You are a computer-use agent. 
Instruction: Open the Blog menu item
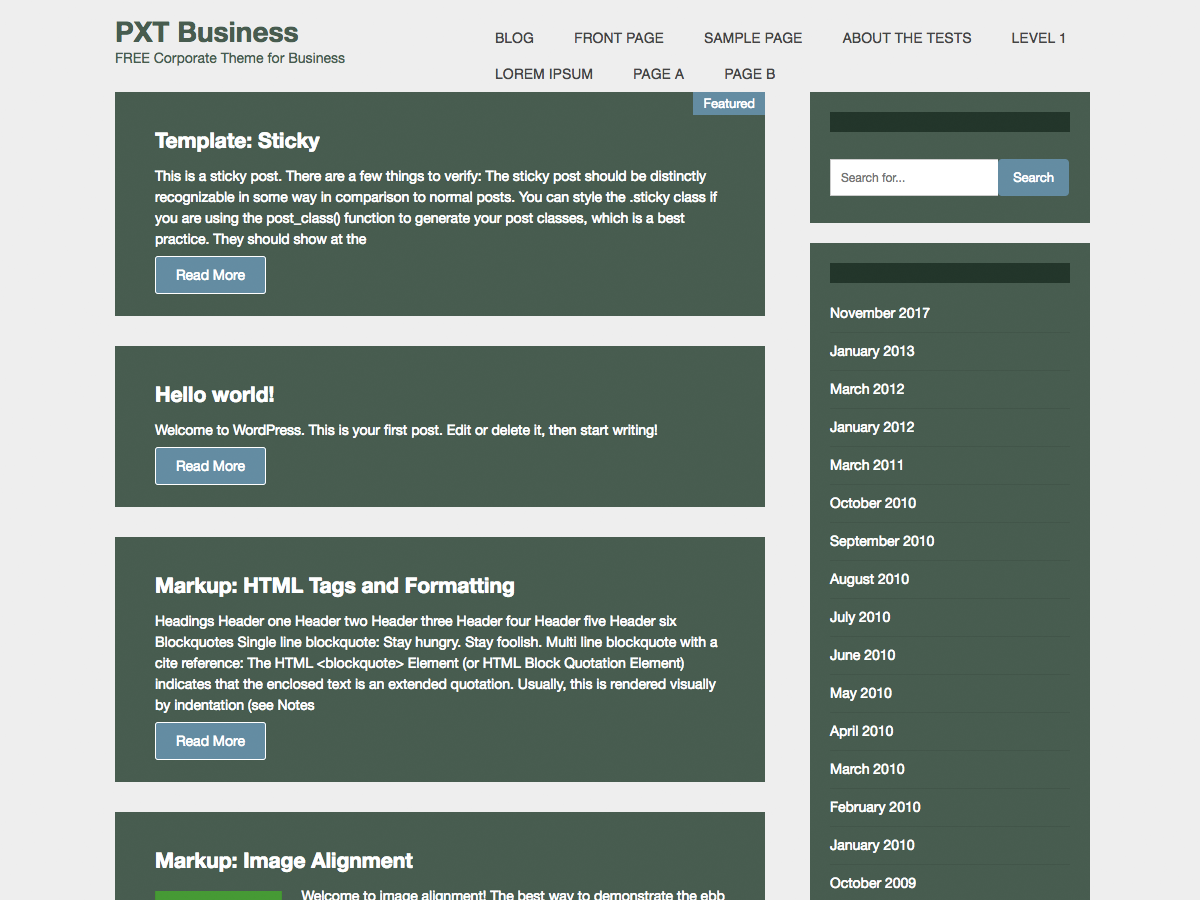point(514,38)
